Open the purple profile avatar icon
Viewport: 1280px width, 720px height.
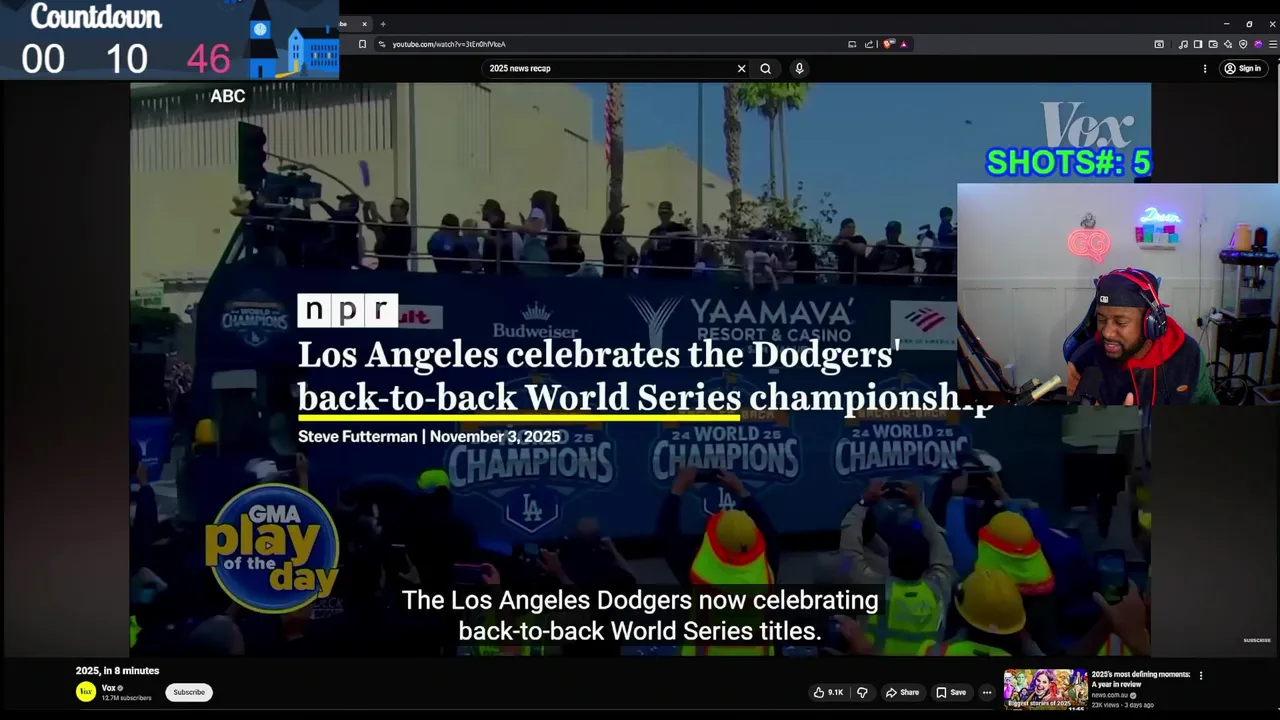point(1258,44)
